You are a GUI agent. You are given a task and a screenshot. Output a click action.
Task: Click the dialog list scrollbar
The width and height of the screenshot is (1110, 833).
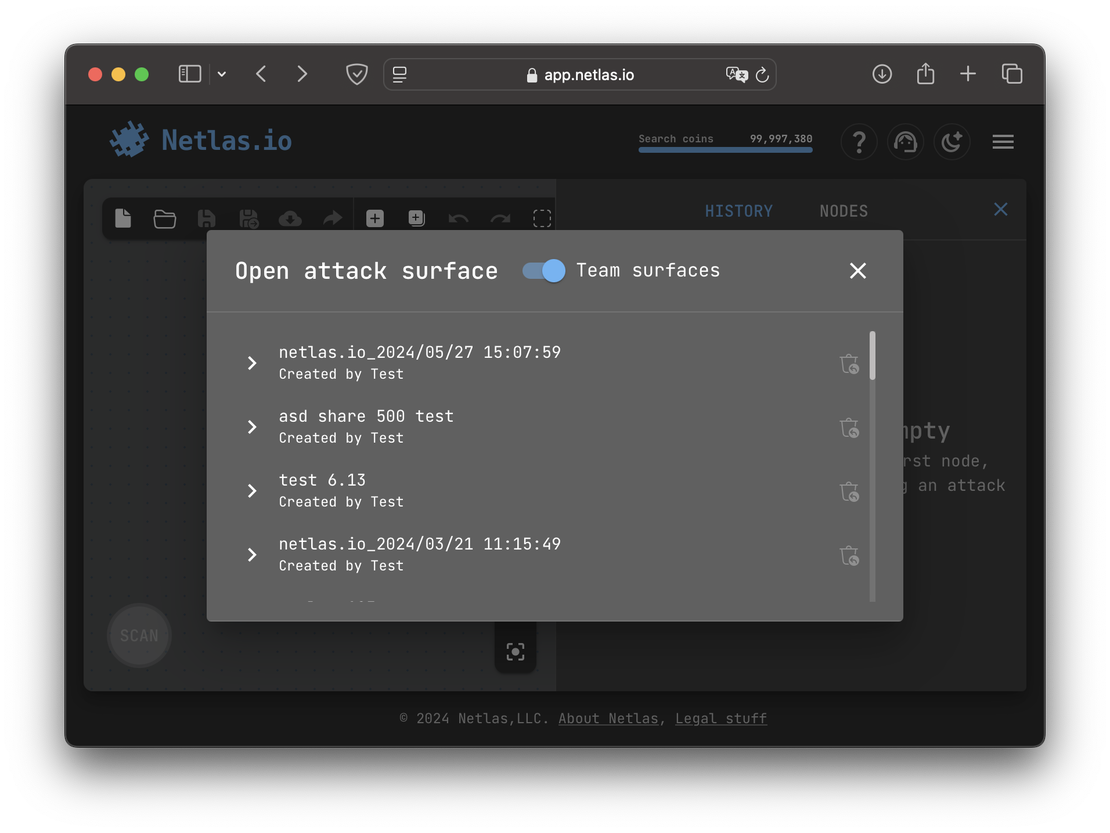(872, 356)
